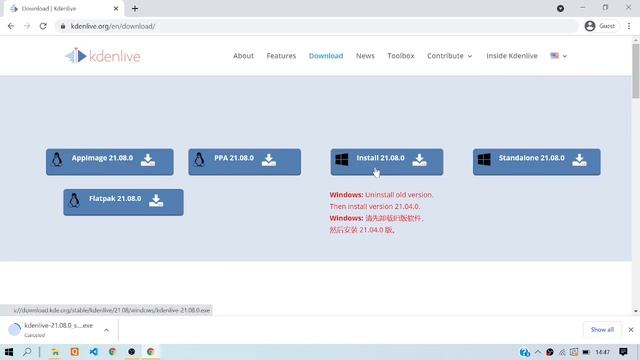Click the address bar URL

coord(113,26)
